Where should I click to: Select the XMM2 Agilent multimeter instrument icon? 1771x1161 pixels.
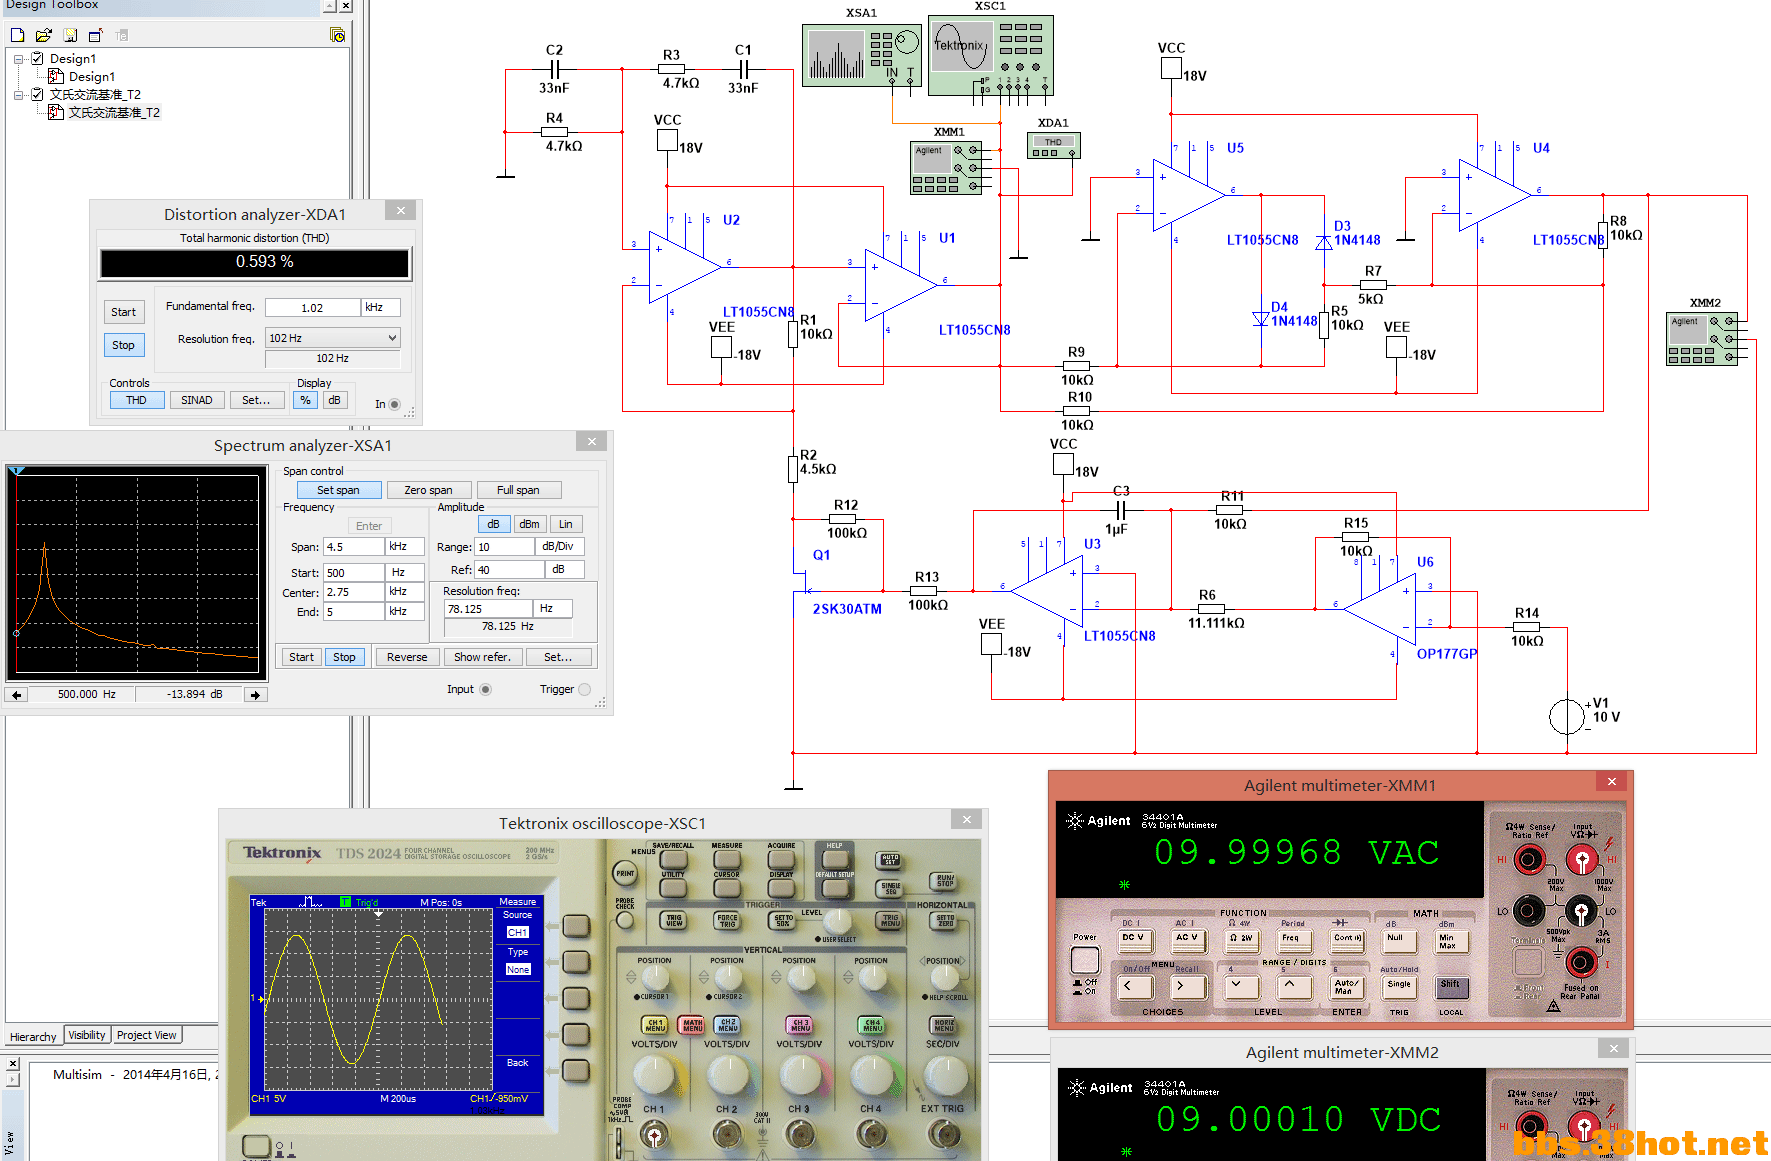click(x=1702, y=339)
